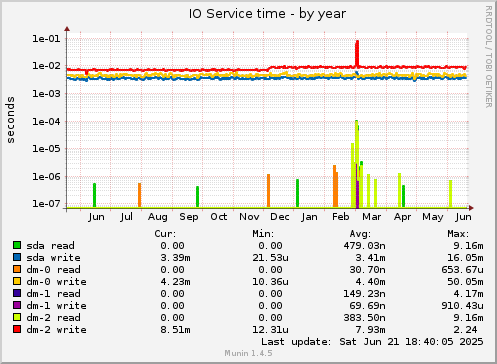The height and width of the screenshot is (364, 497).
Task: Click the 'Oct' x-axis month label
Action: pyautogui.click(x=219, y=217)
